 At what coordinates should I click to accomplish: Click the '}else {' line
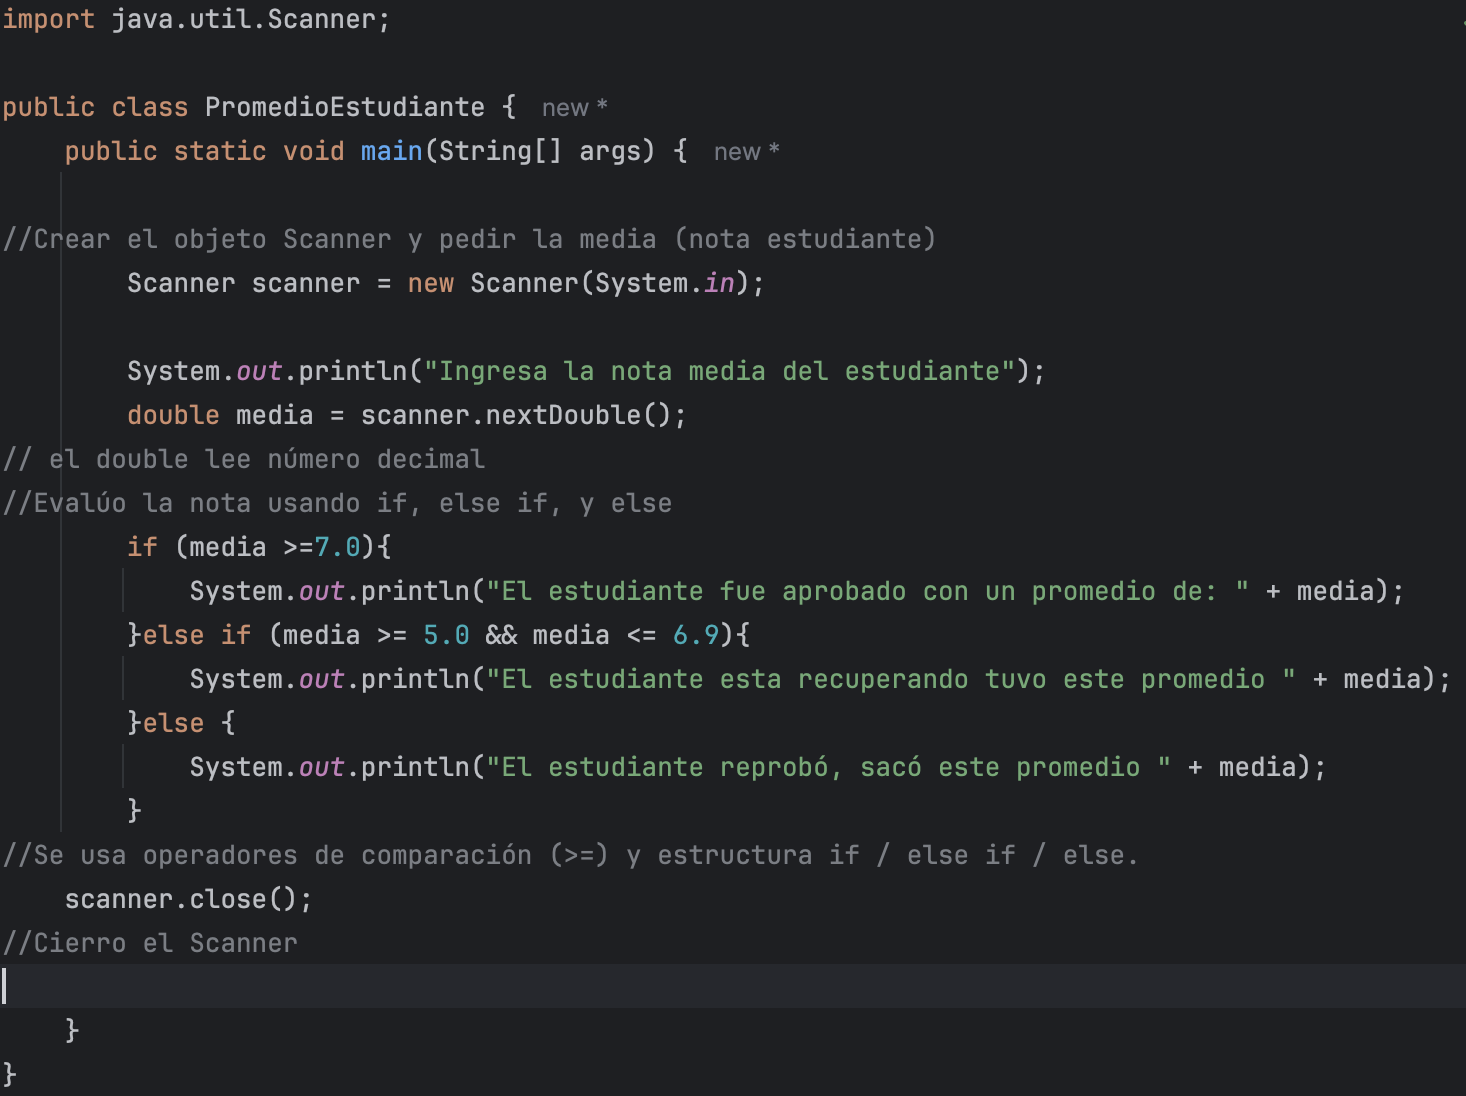pos(181,723)
